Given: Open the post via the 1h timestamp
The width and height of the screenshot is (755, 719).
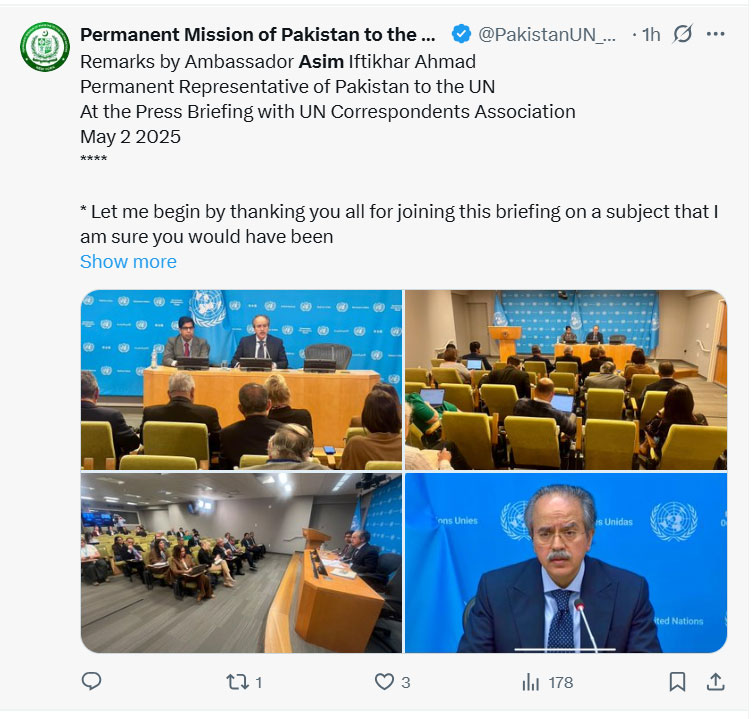Looking at the screenshot, I should [651, 34].
